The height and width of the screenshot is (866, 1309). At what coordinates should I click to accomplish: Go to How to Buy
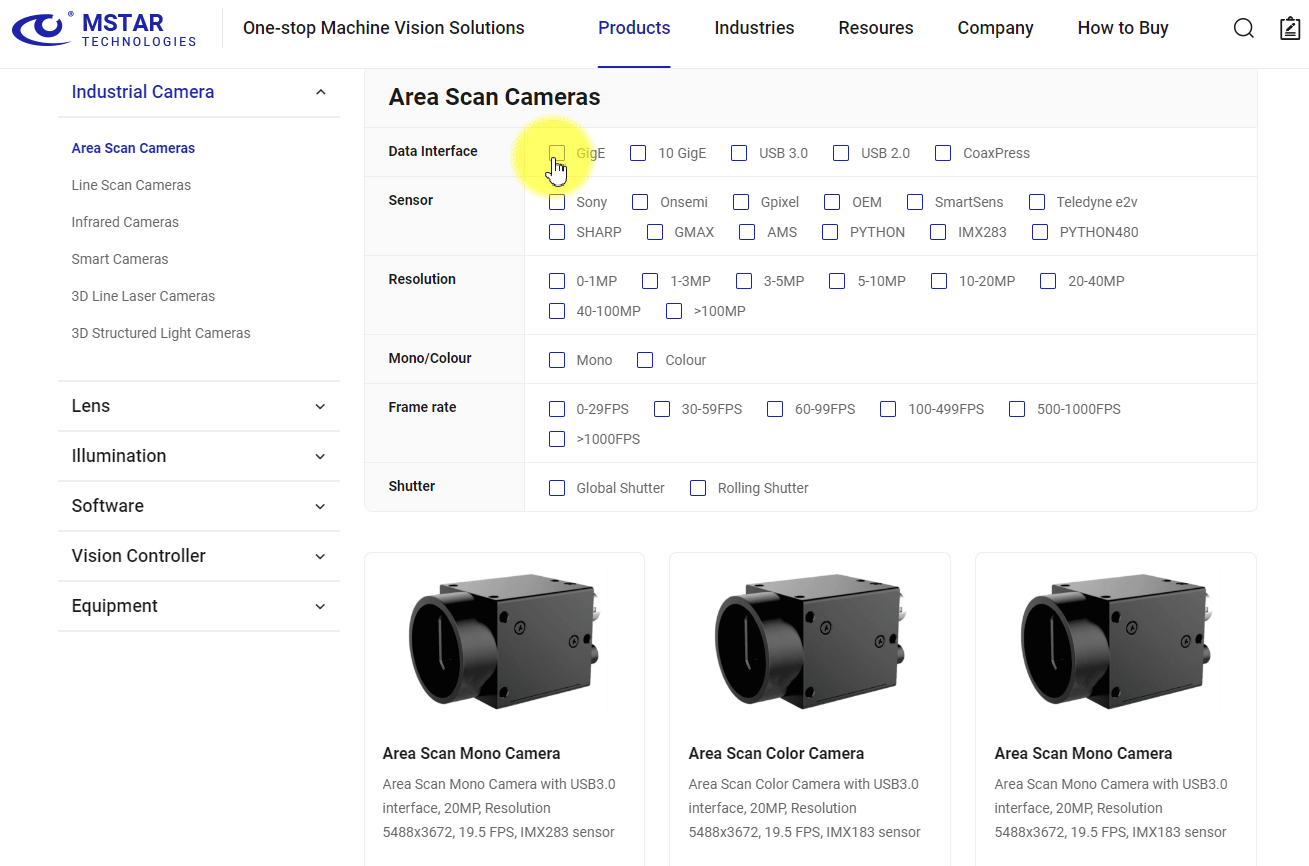point(1122,28)
